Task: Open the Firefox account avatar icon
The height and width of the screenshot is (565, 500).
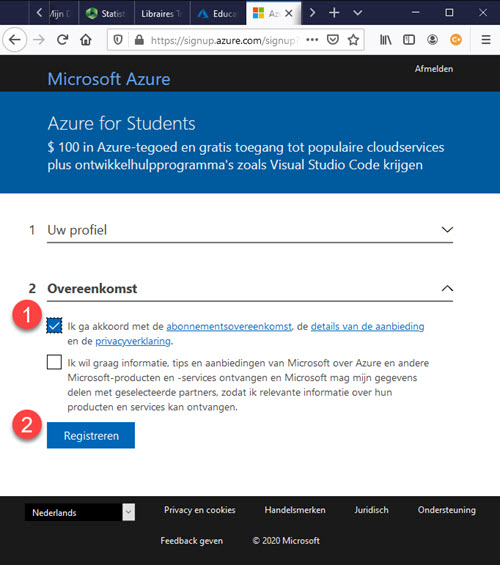Action: click(x=432, y=40)
